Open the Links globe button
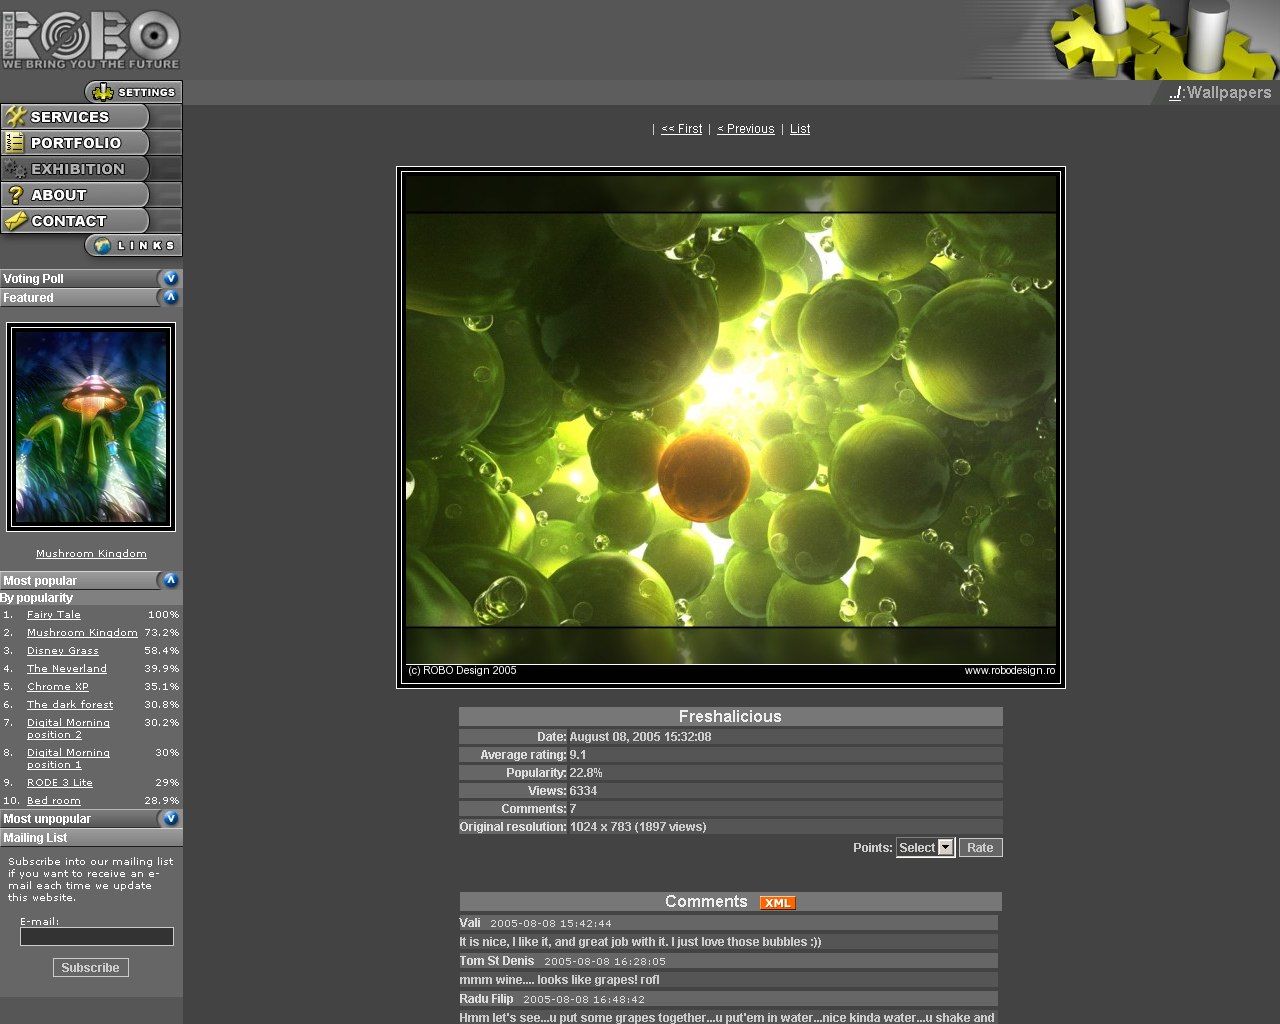This screenshot has height=1024, width=1280. coord(134,245)
